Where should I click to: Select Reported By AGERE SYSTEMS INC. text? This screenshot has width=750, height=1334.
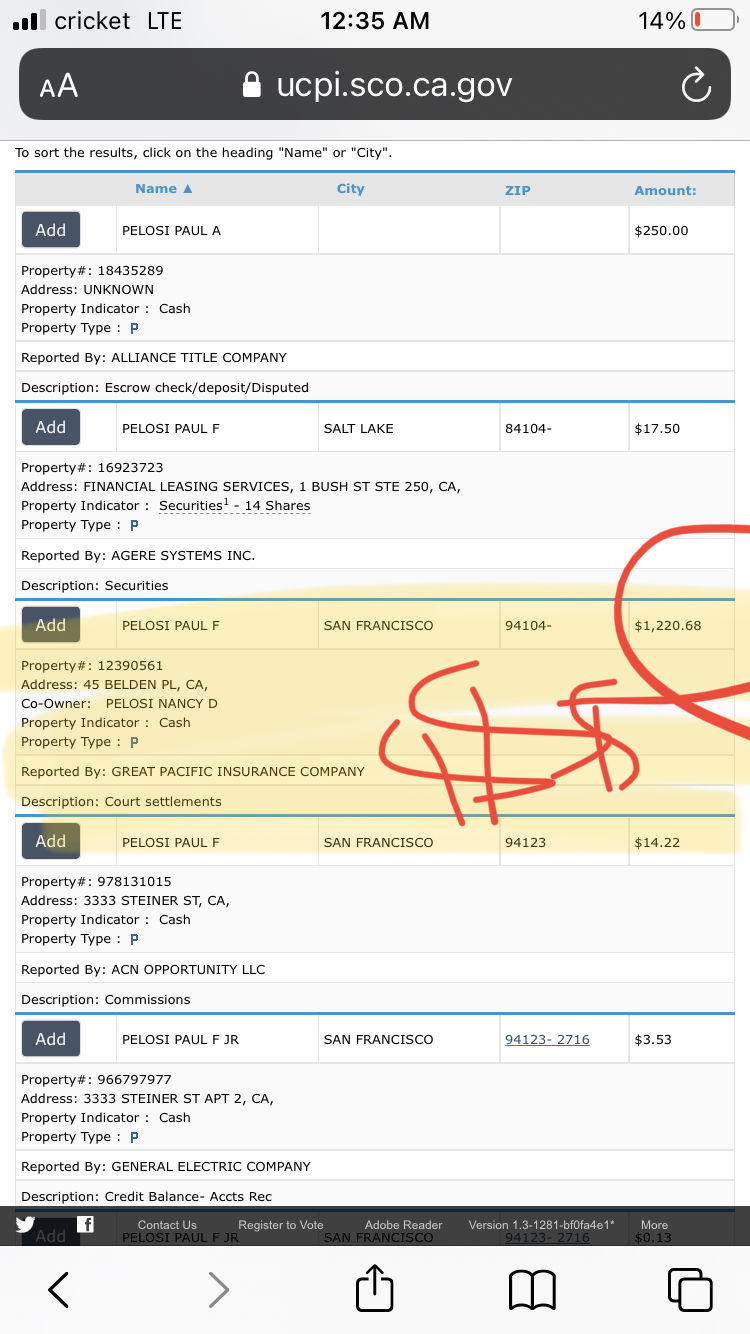[x=138, y=555]
